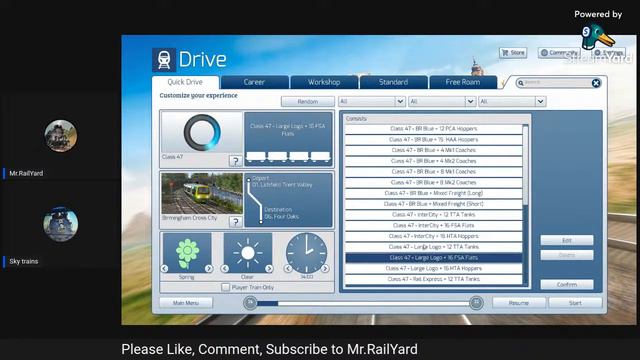This screenshot has width=640, height=360.
Task: Open the Store via its cart button
Action: 513,53
